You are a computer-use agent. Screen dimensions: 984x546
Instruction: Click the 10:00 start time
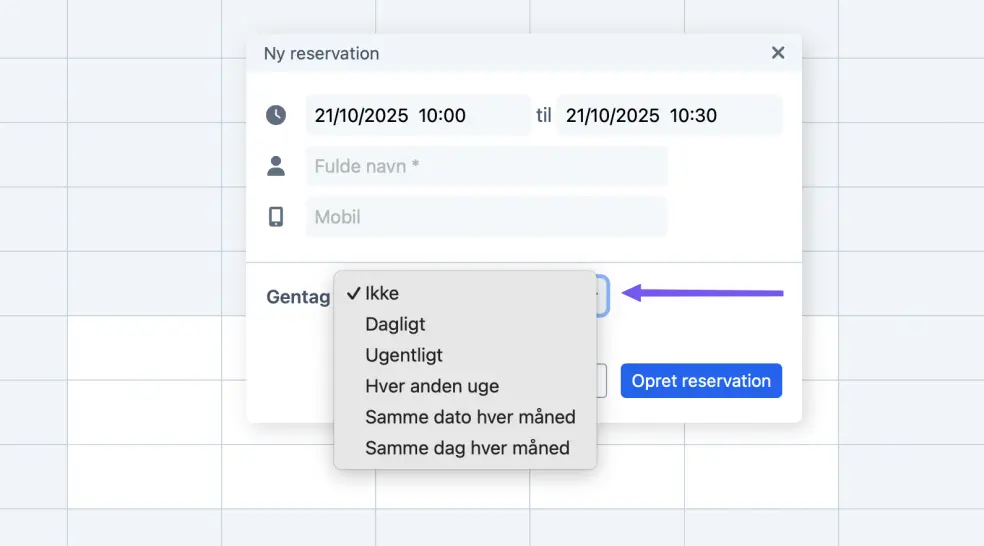[442, 115]
